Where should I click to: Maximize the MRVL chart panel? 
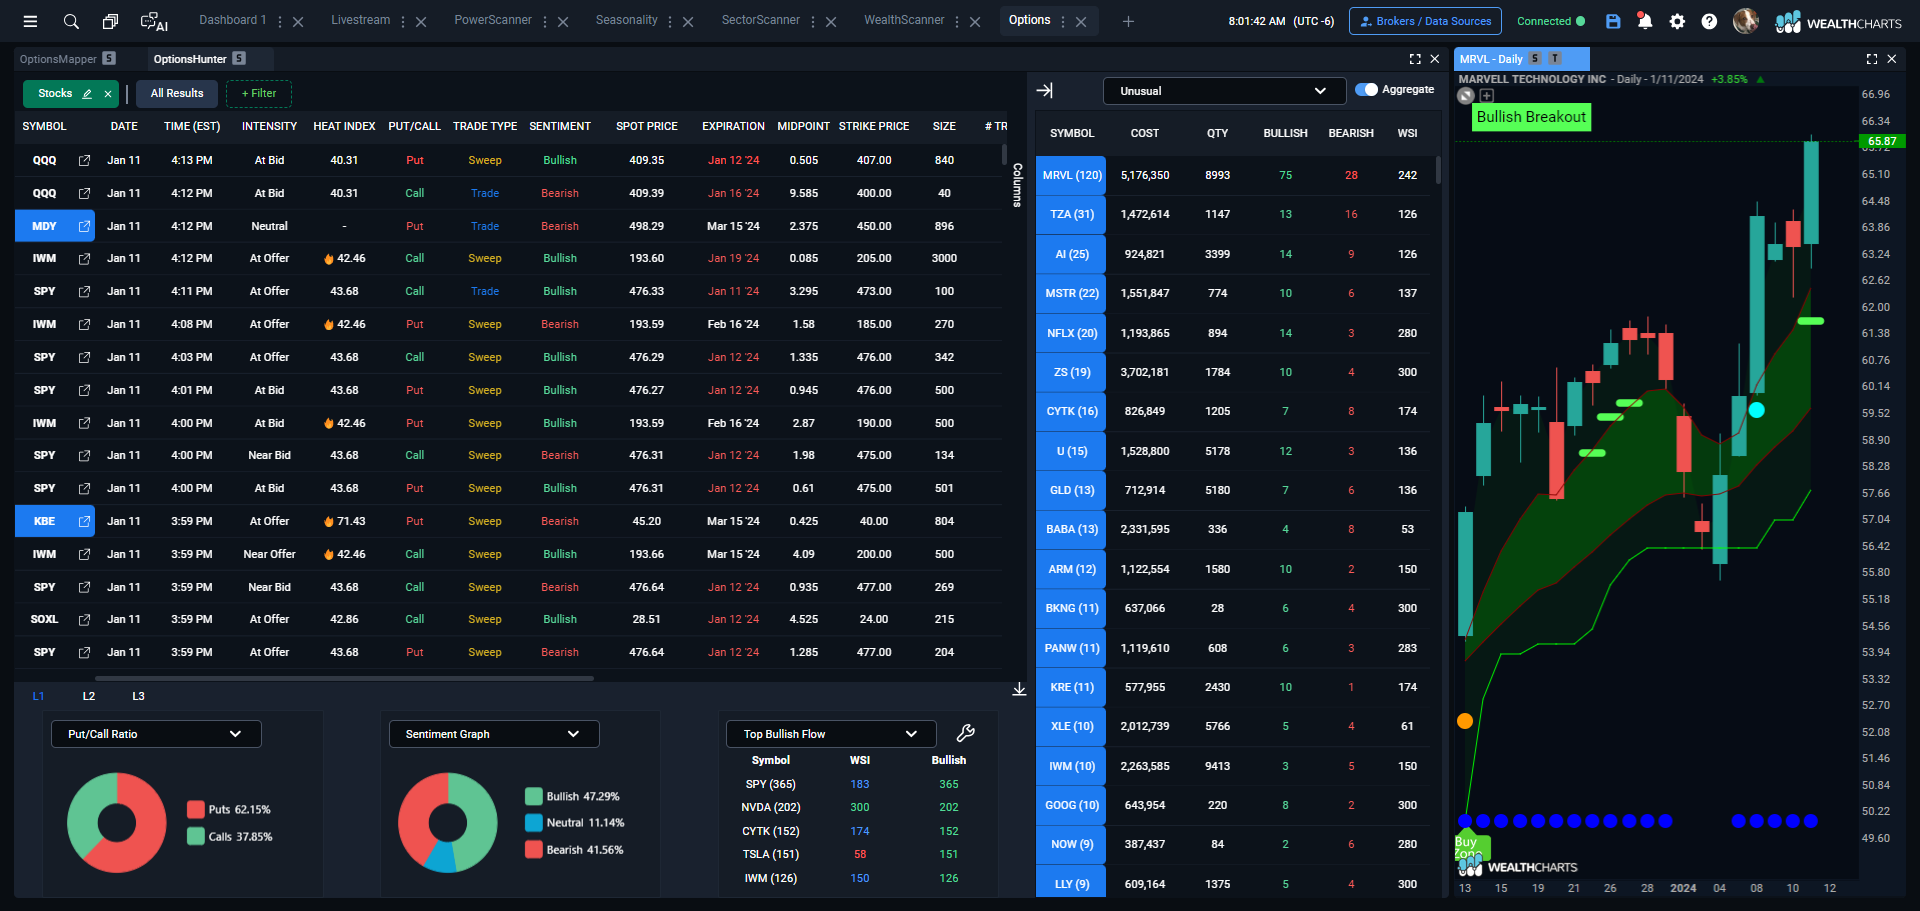coord(1872,59)
